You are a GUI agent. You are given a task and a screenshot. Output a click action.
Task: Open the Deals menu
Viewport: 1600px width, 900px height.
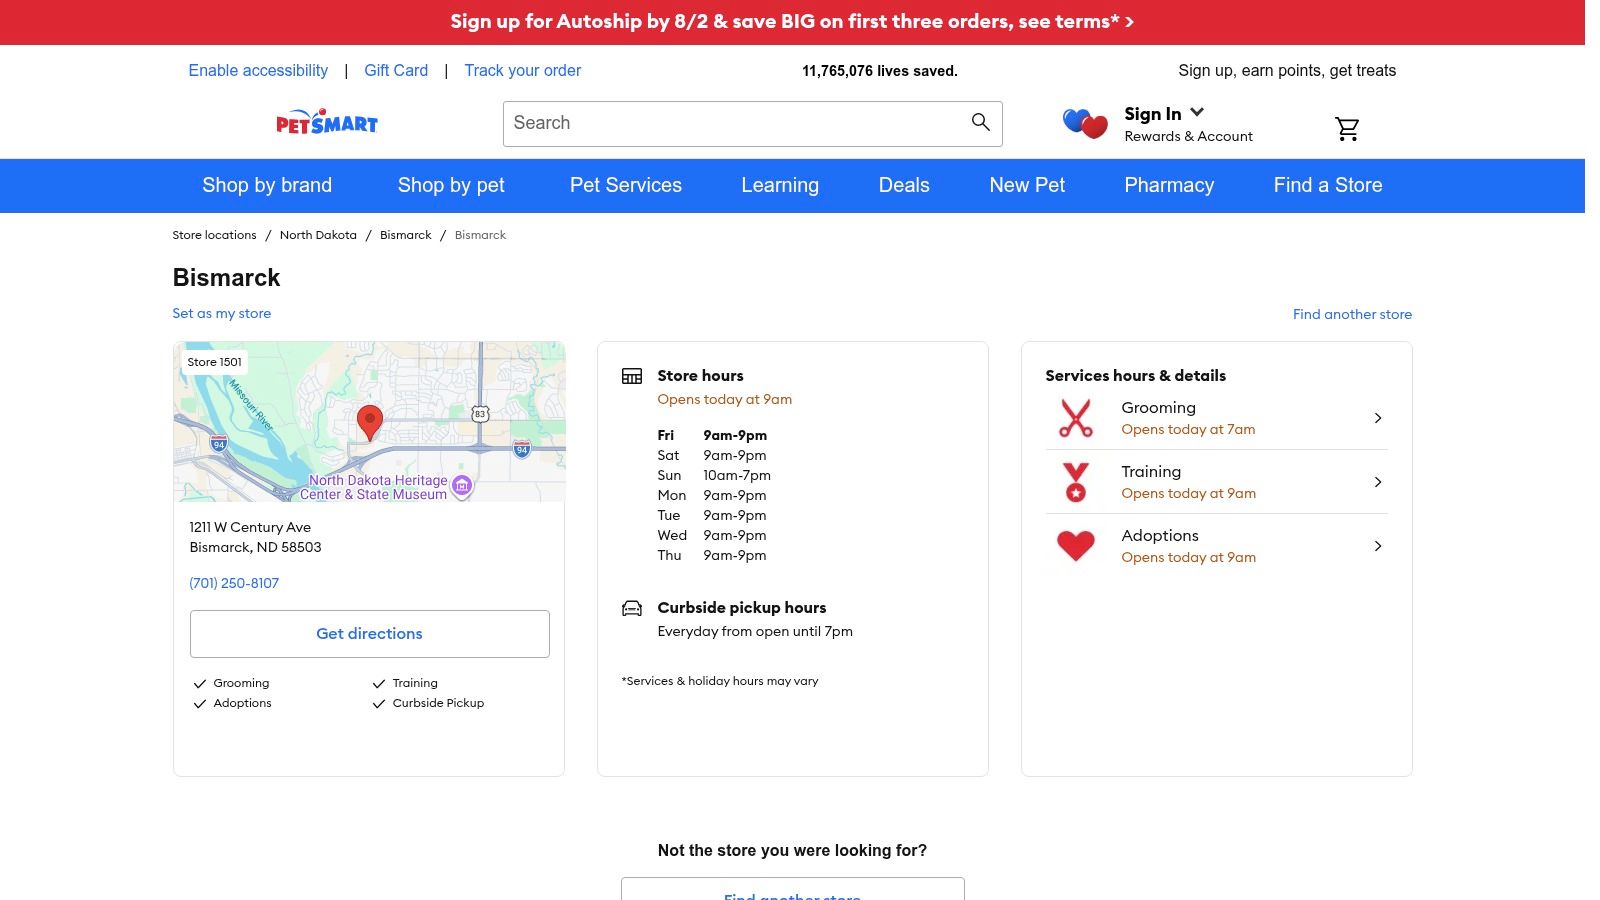(904, 185)
